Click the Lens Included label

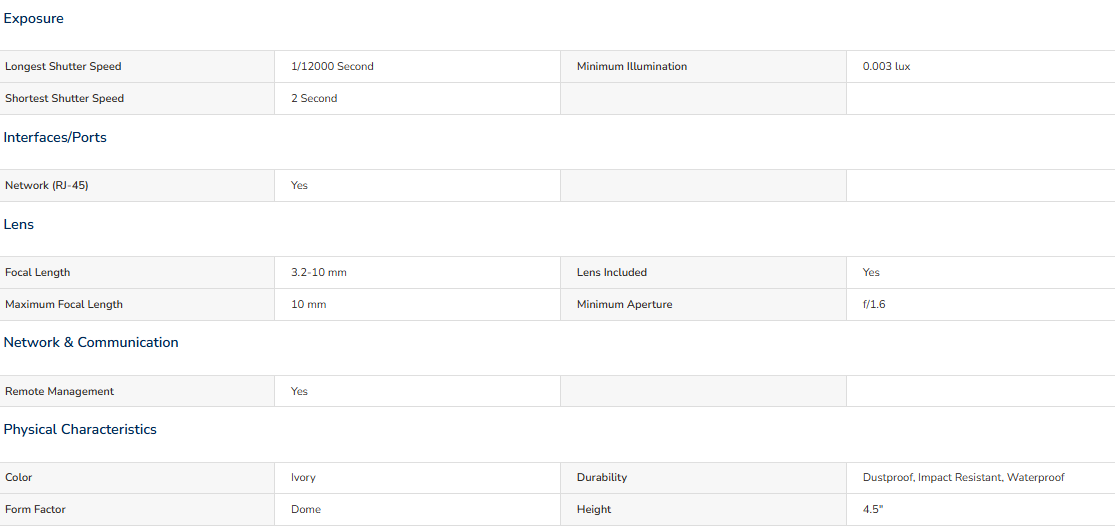click(x=612, y=272)
